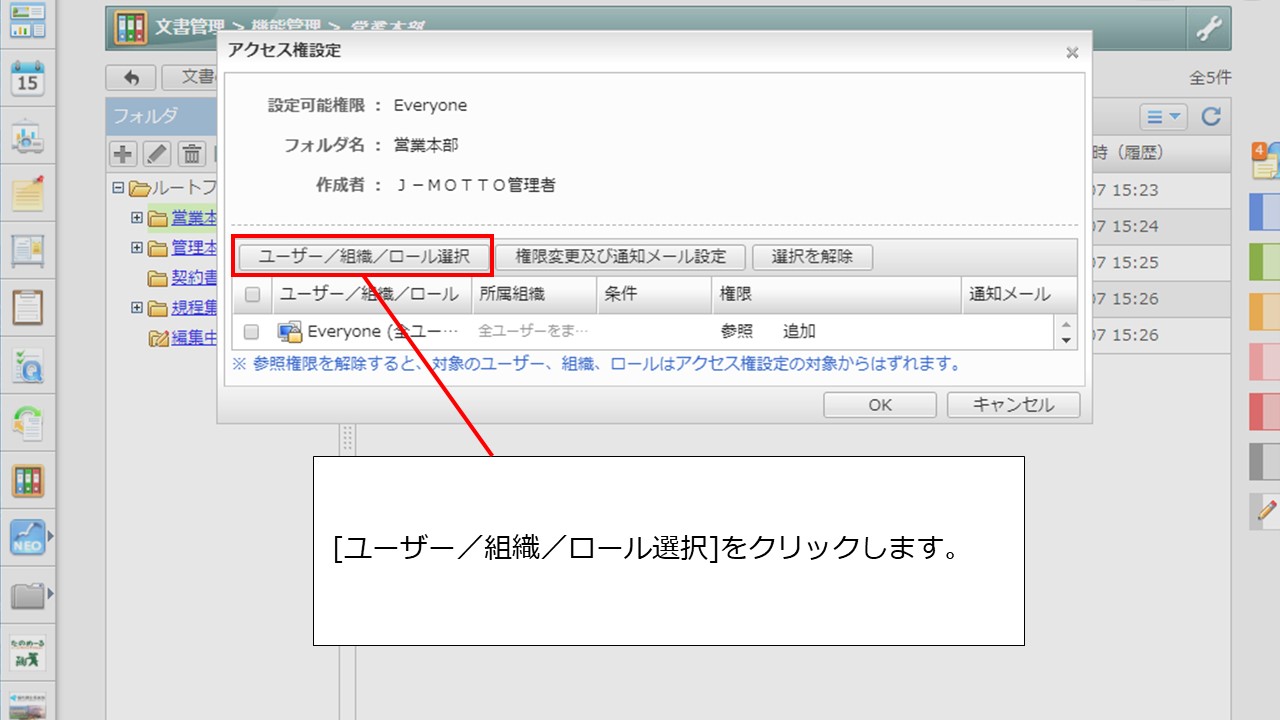Click 権限変更及び通知メール設定 button

[620, 257]
